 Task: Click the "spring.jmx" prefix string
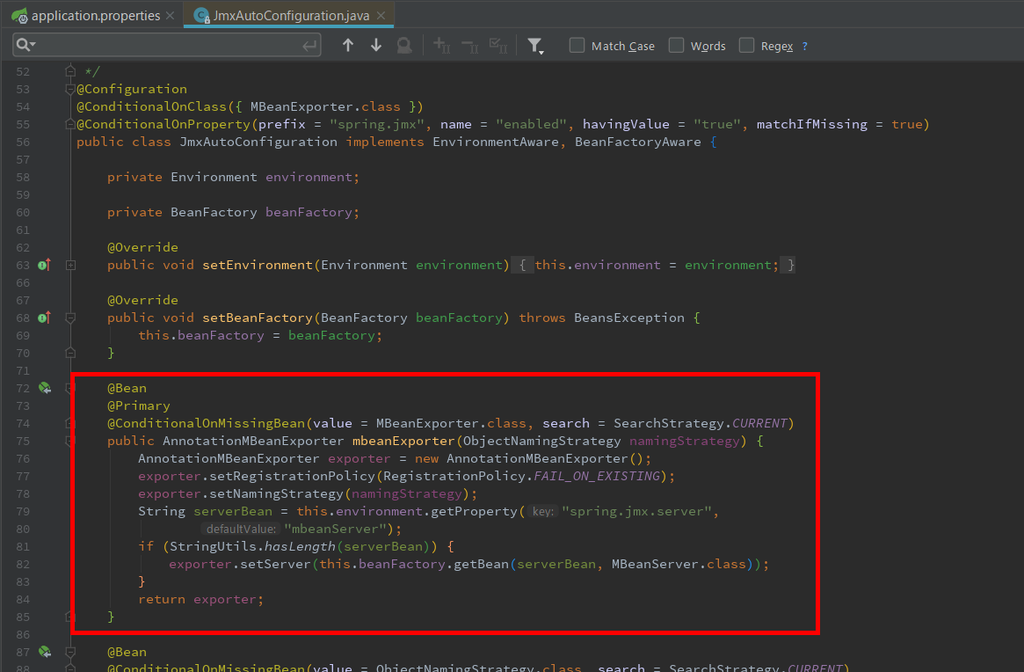click(377, 124)
